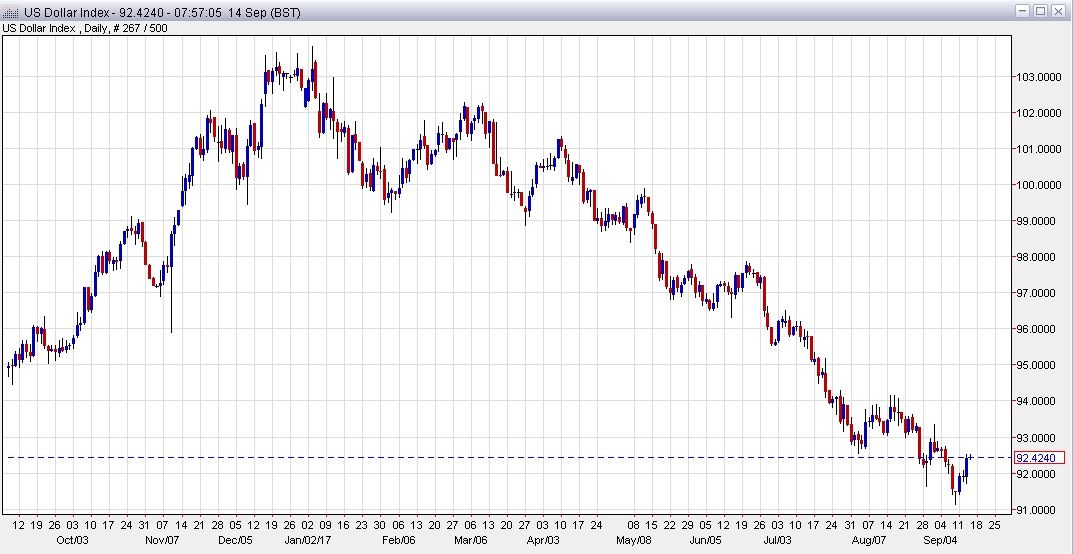Viewport: 1073px width, 554px height.
Task: Click the 94.0000 price axis label
Action: tap(1040, 401)
